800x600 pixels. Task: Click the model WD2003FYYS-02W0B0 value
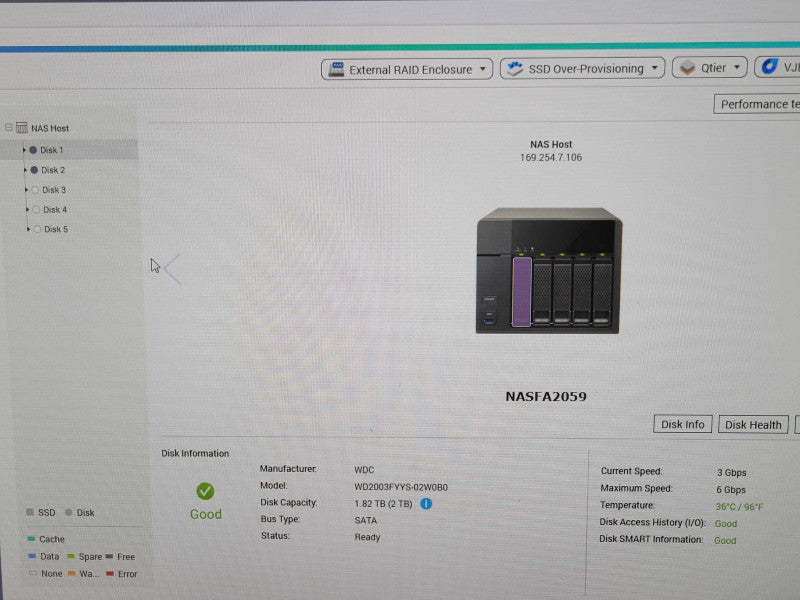coord(401,487)
